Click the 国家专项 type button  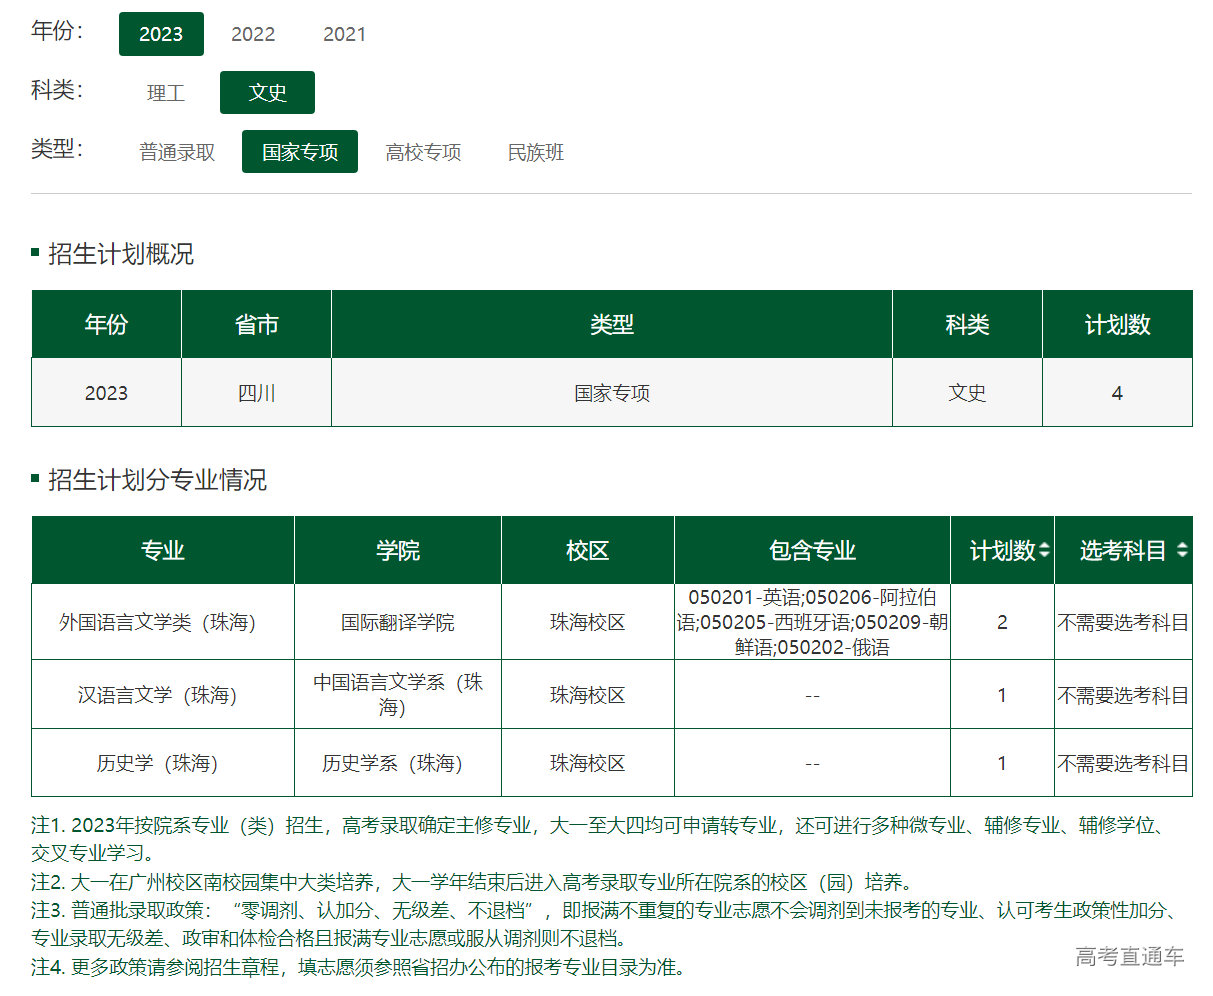[300, 152]
